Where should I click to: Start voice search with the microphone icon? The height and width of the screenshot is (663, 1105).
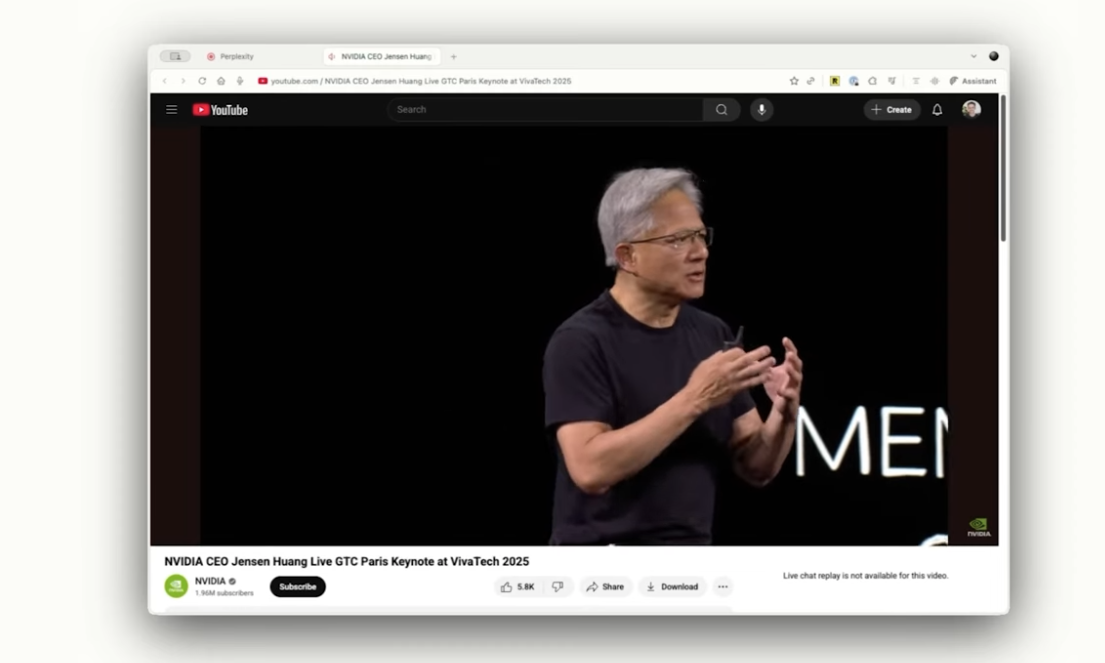761,110
